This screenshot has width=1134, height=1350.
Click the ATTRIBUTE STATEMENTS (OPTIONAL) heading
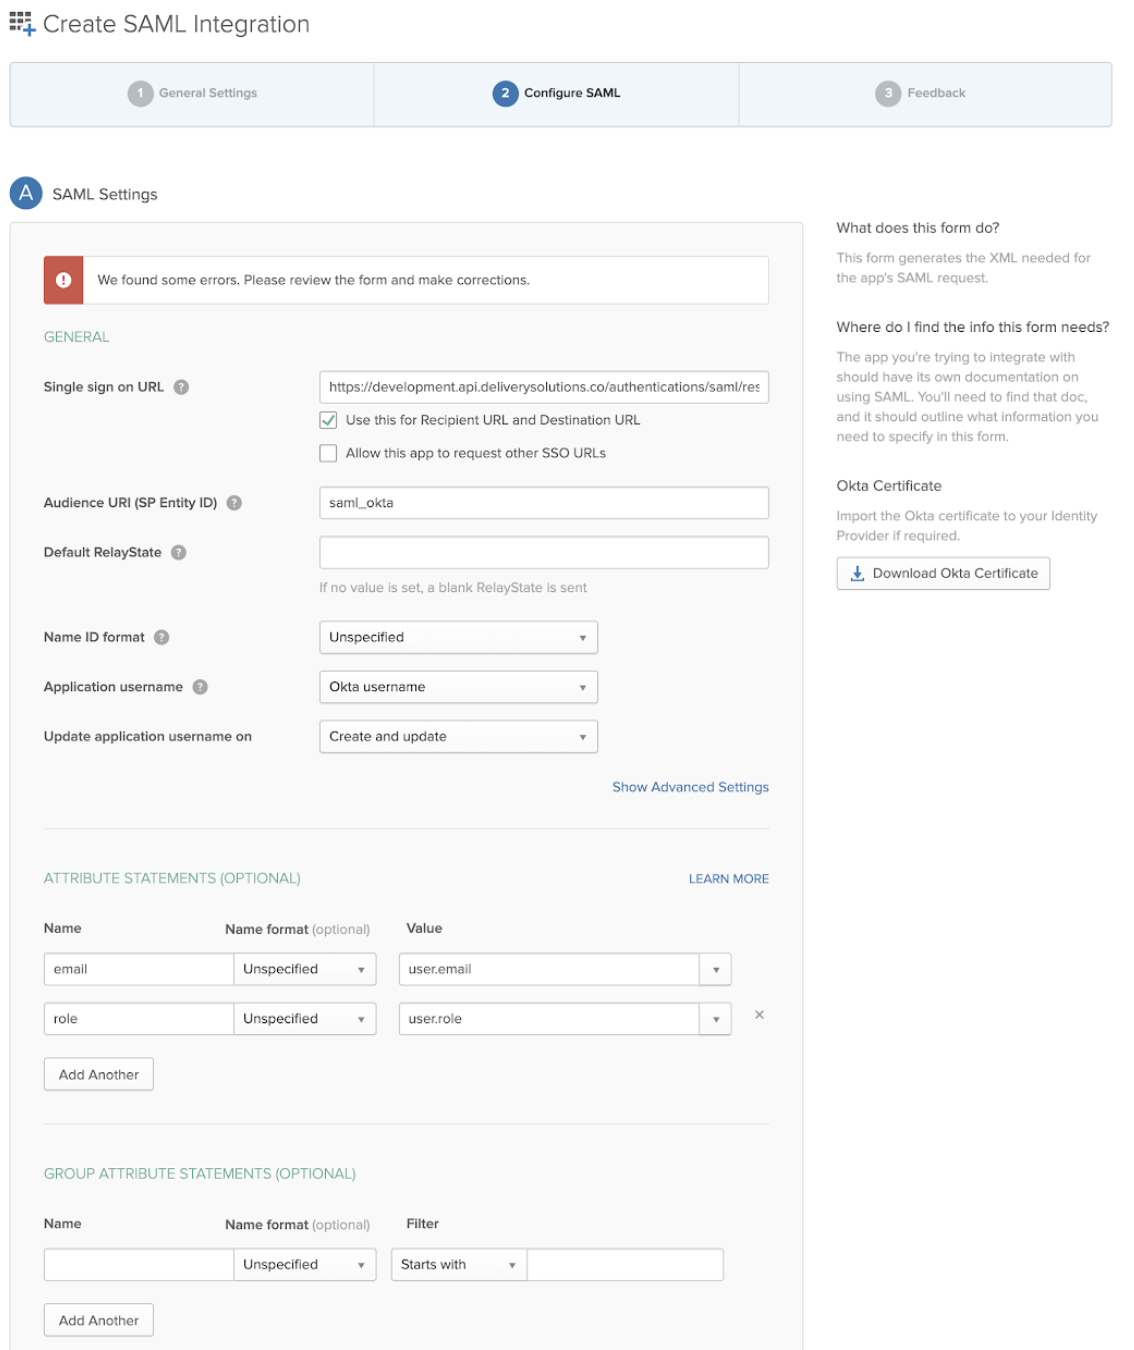172,878
